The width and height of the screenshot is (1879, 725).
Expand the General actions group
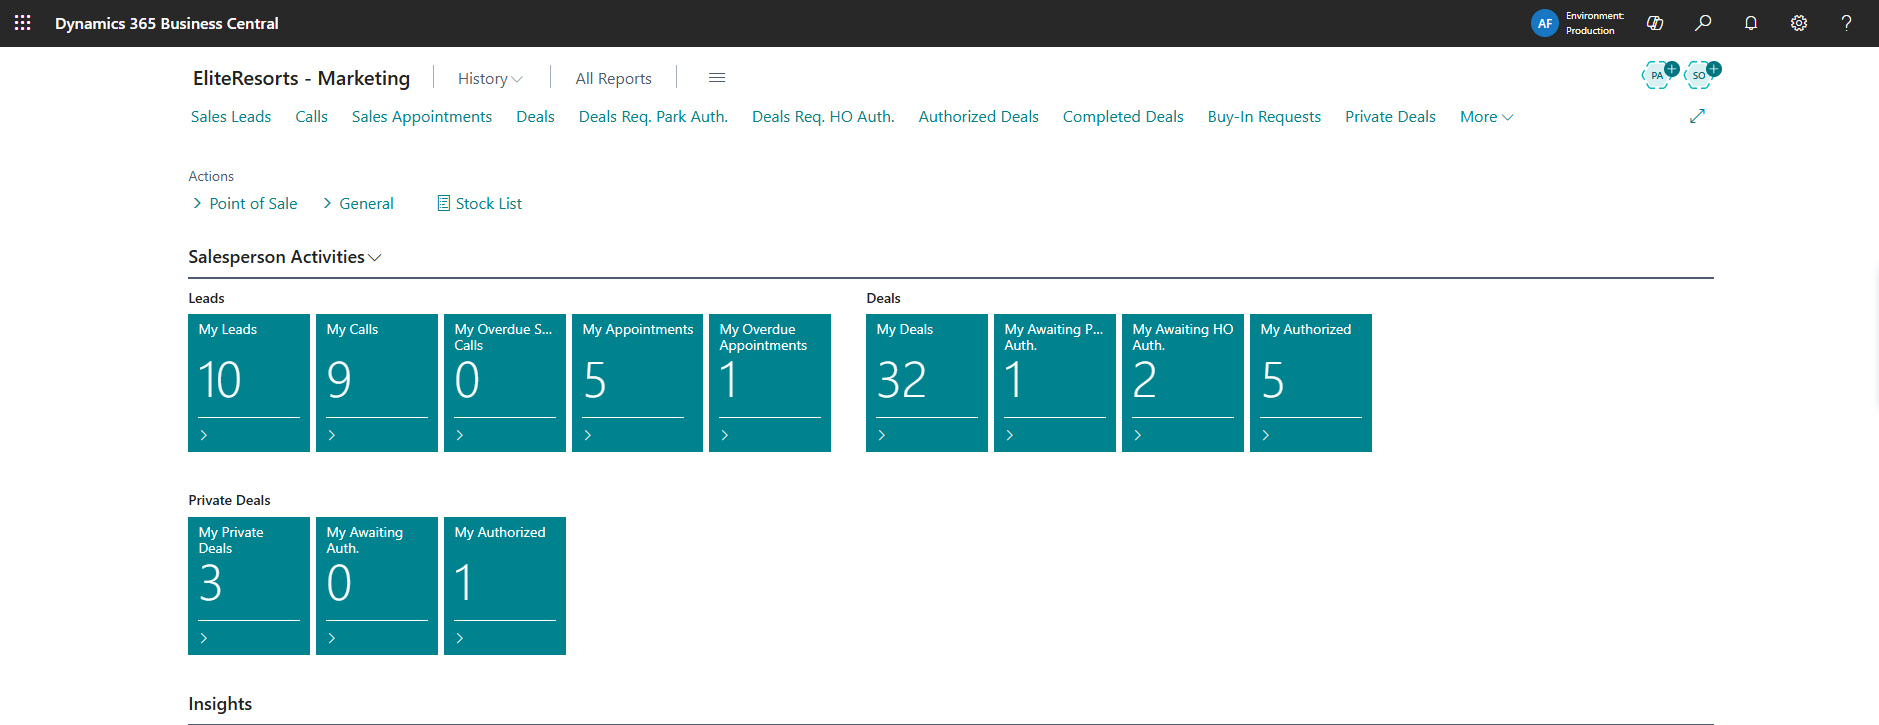[x=358, y=203]
